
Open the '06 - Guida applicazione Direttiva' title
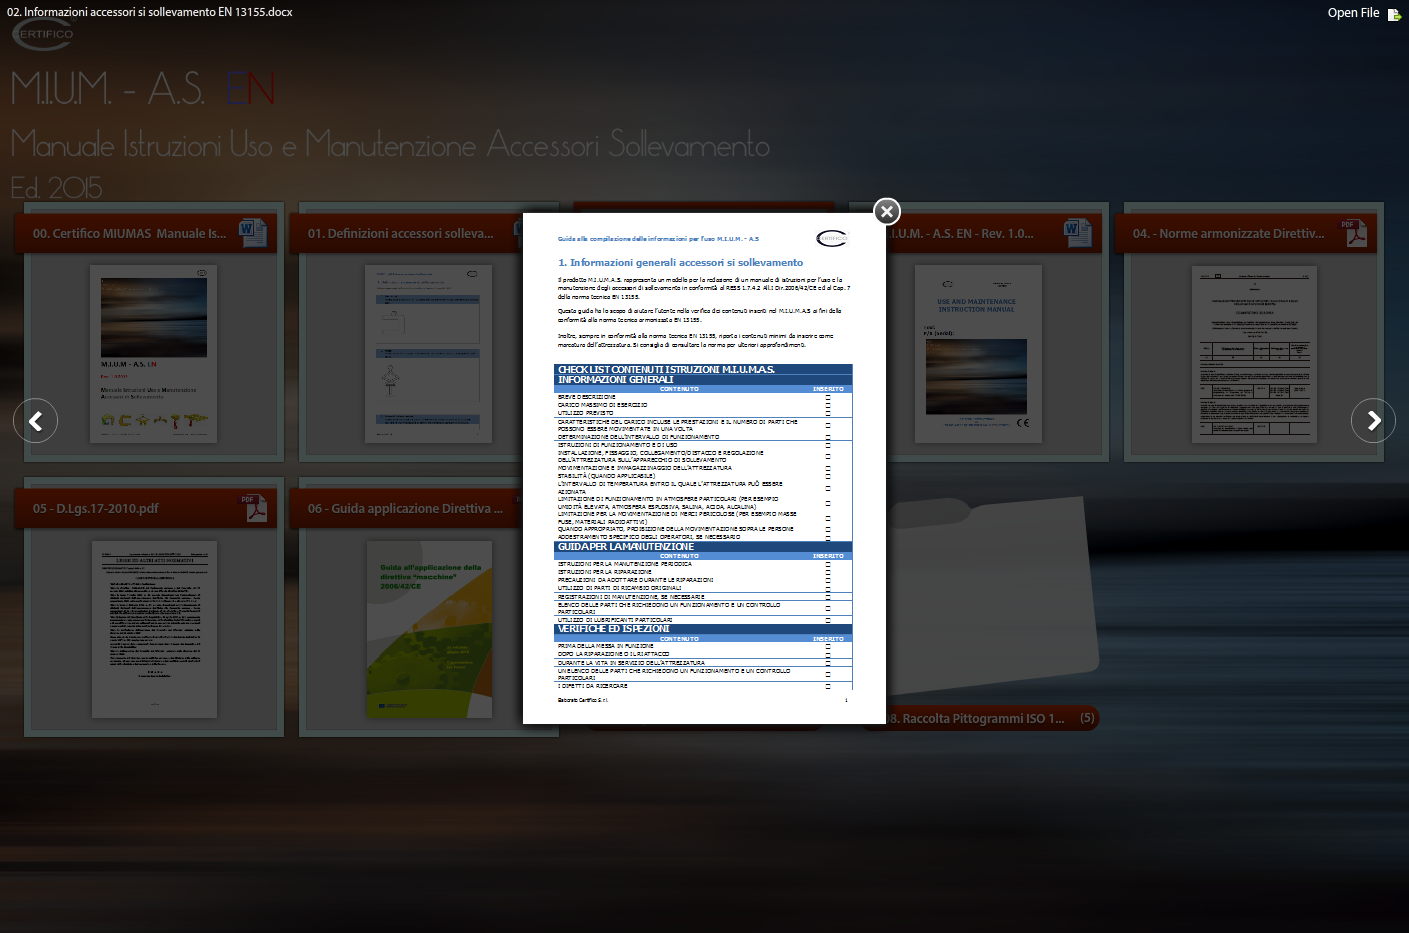click(405, 508)
